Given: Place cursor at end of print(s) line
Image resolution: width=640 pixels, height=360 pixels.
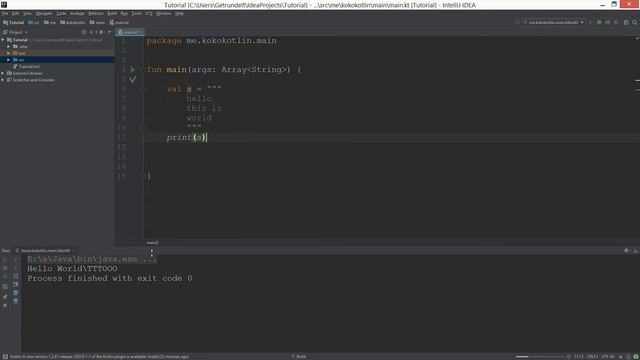Looking at the screenshot, I should click(x=208, y=138).
